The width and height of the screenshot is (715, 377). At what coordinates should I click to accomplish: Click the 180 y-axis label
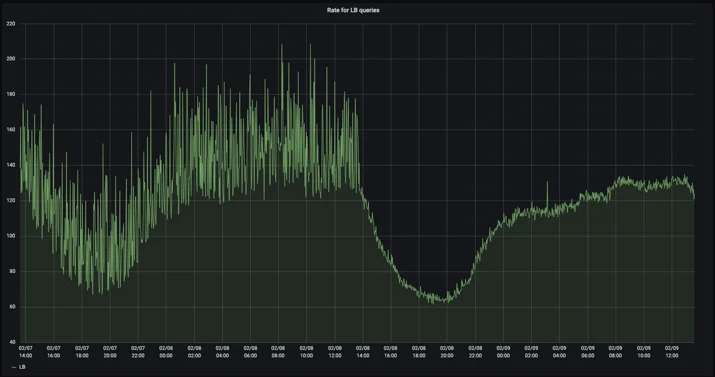(11, 94)
